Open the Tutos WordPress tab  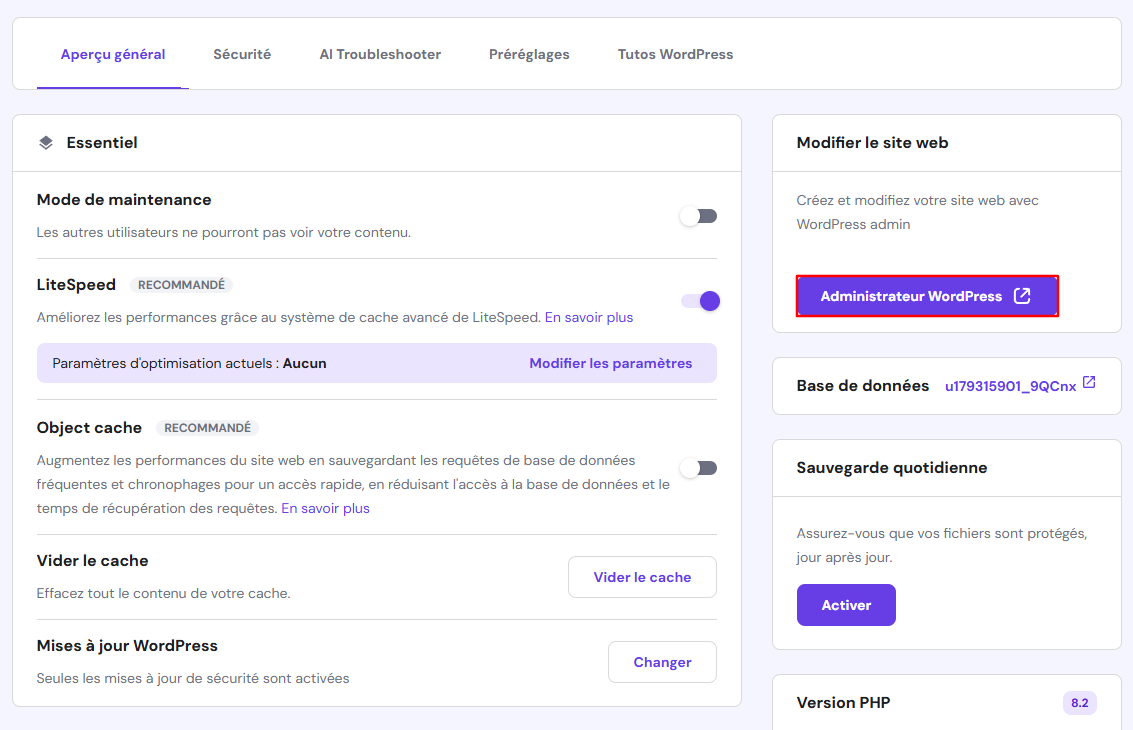(x=675, y=54)
